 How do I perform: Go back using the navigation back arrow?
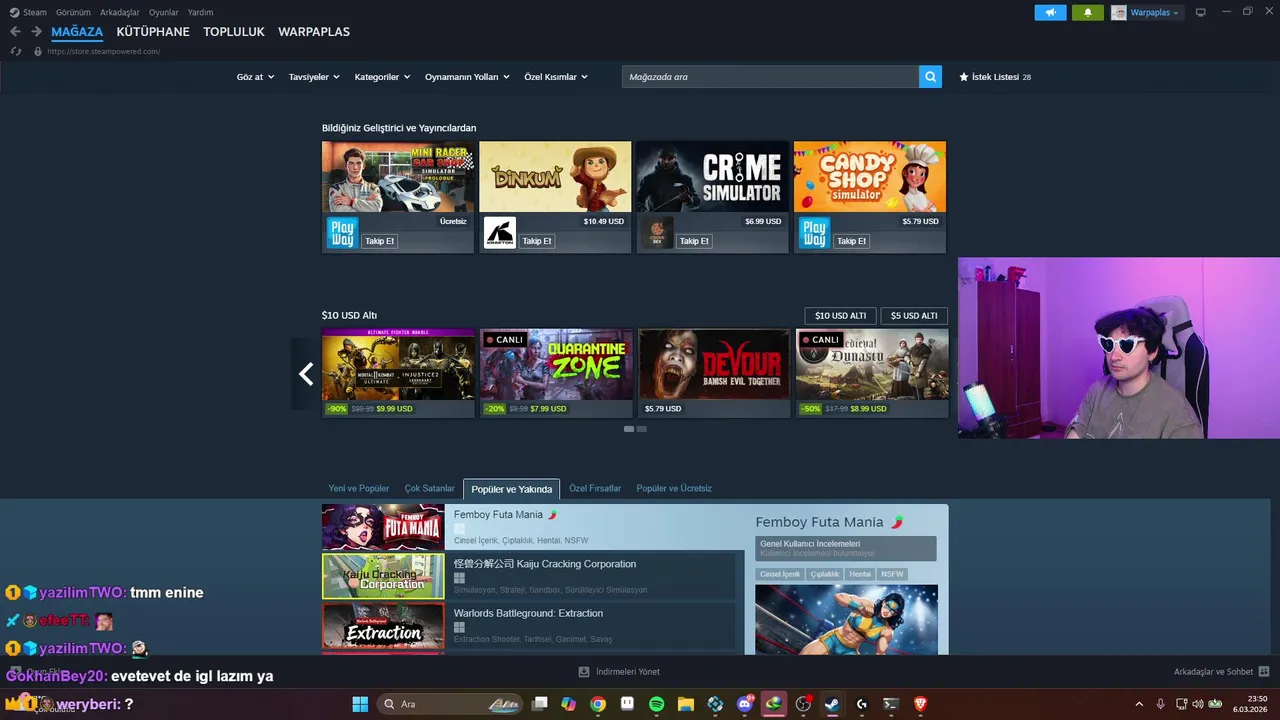15,32
